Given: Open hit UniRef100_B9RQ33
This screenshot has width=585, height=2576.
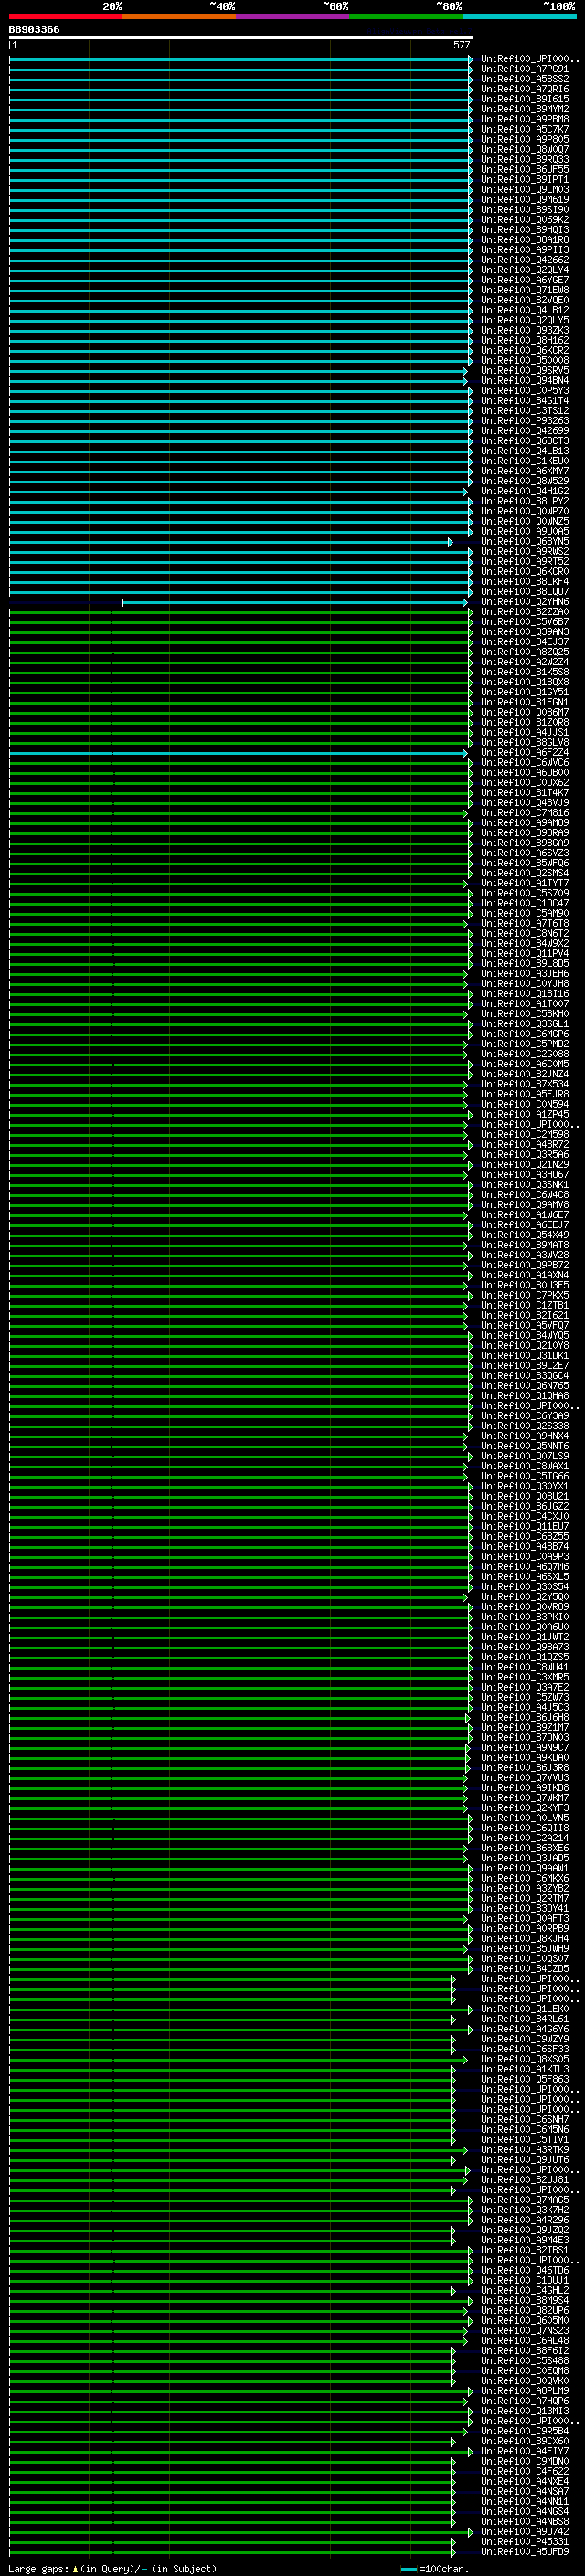Looking at the screenshot, I should (525, 159).
